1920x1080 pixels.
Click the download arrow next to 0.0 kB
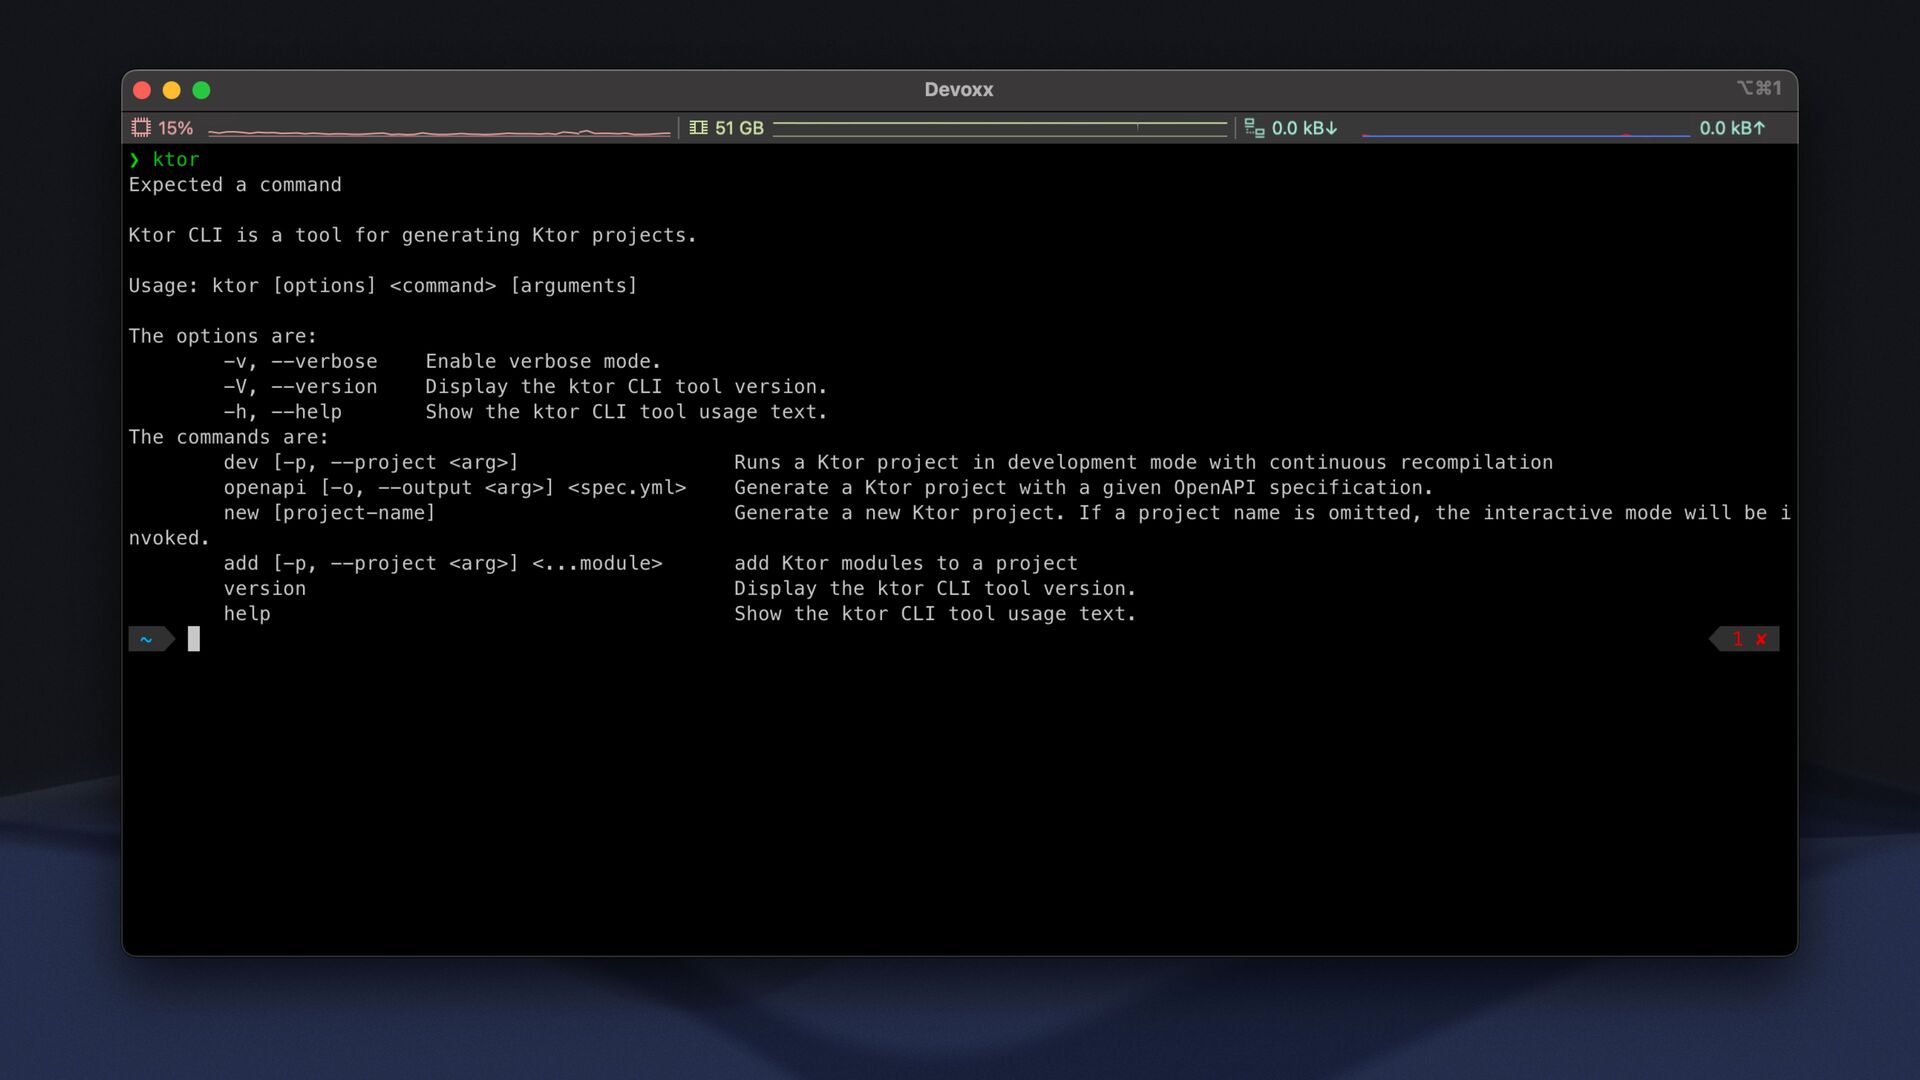click(x=1332, y=128)
